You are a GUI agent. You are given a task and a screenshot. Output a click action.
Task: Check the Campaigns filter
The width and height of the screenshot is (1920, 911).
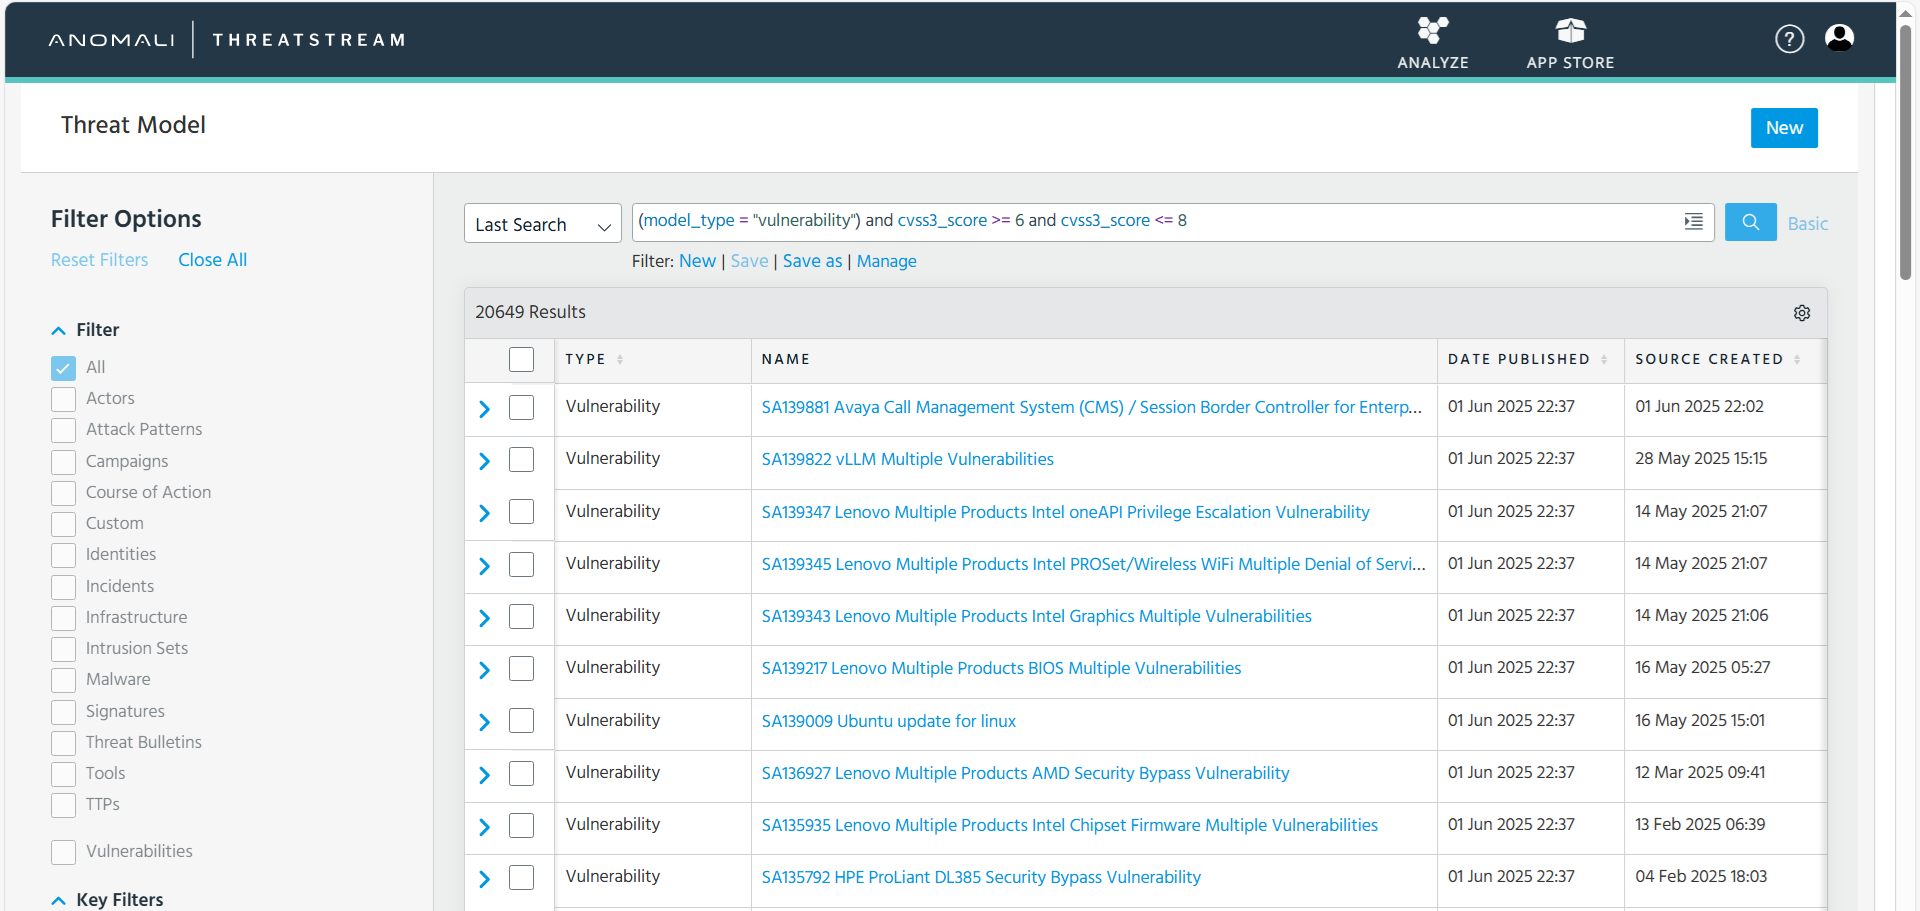(x=63, y=462)
